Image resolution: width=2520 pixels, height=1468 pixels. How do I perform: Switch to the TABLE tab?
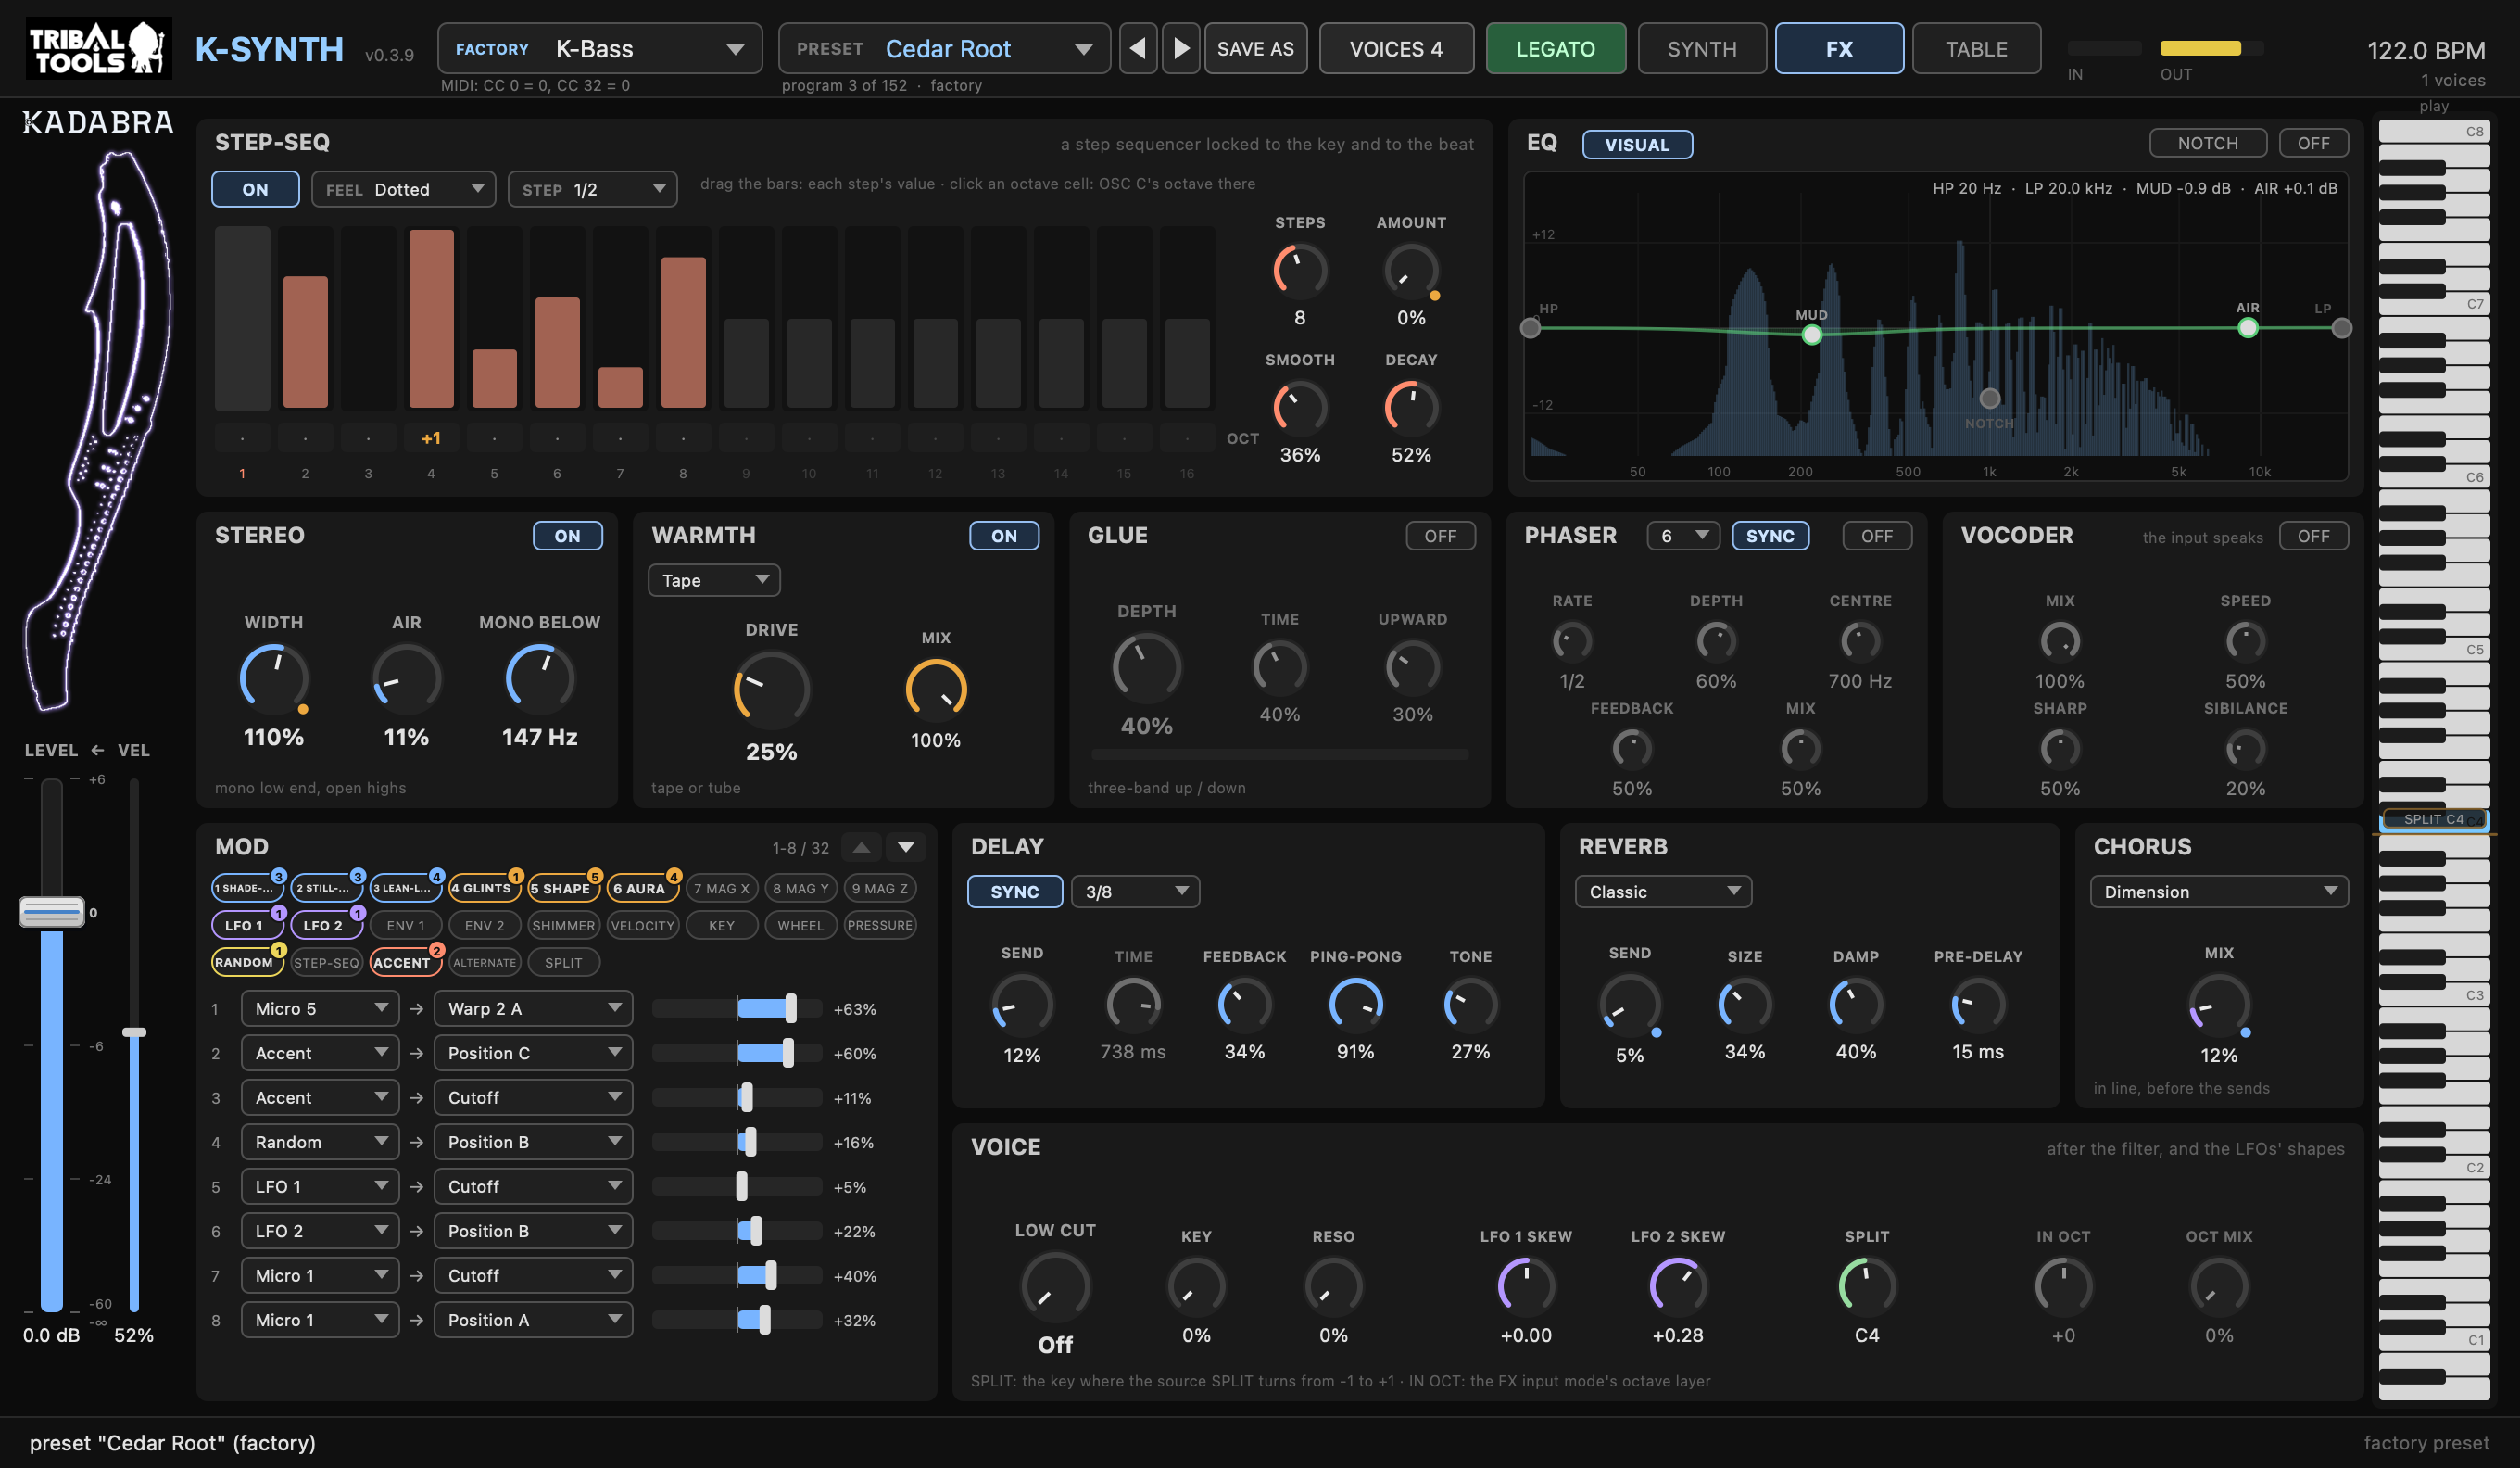1975,48
